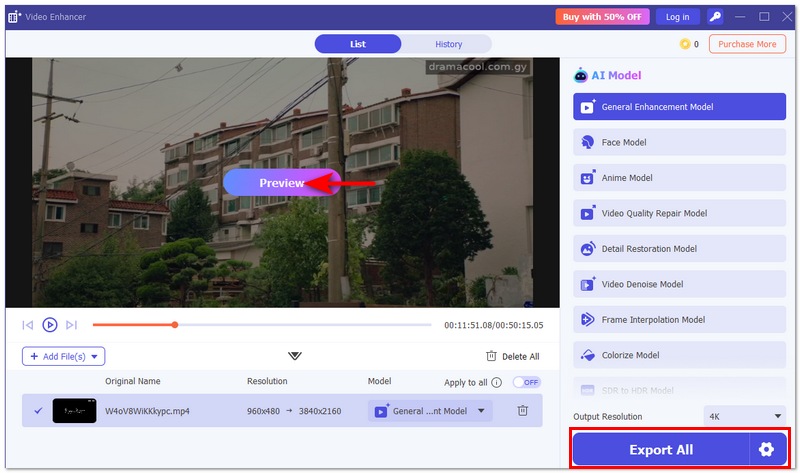The width and height of the screenshot is (800, 473).
Task: Minimize the Video Enhancer window
Action: 740,17
